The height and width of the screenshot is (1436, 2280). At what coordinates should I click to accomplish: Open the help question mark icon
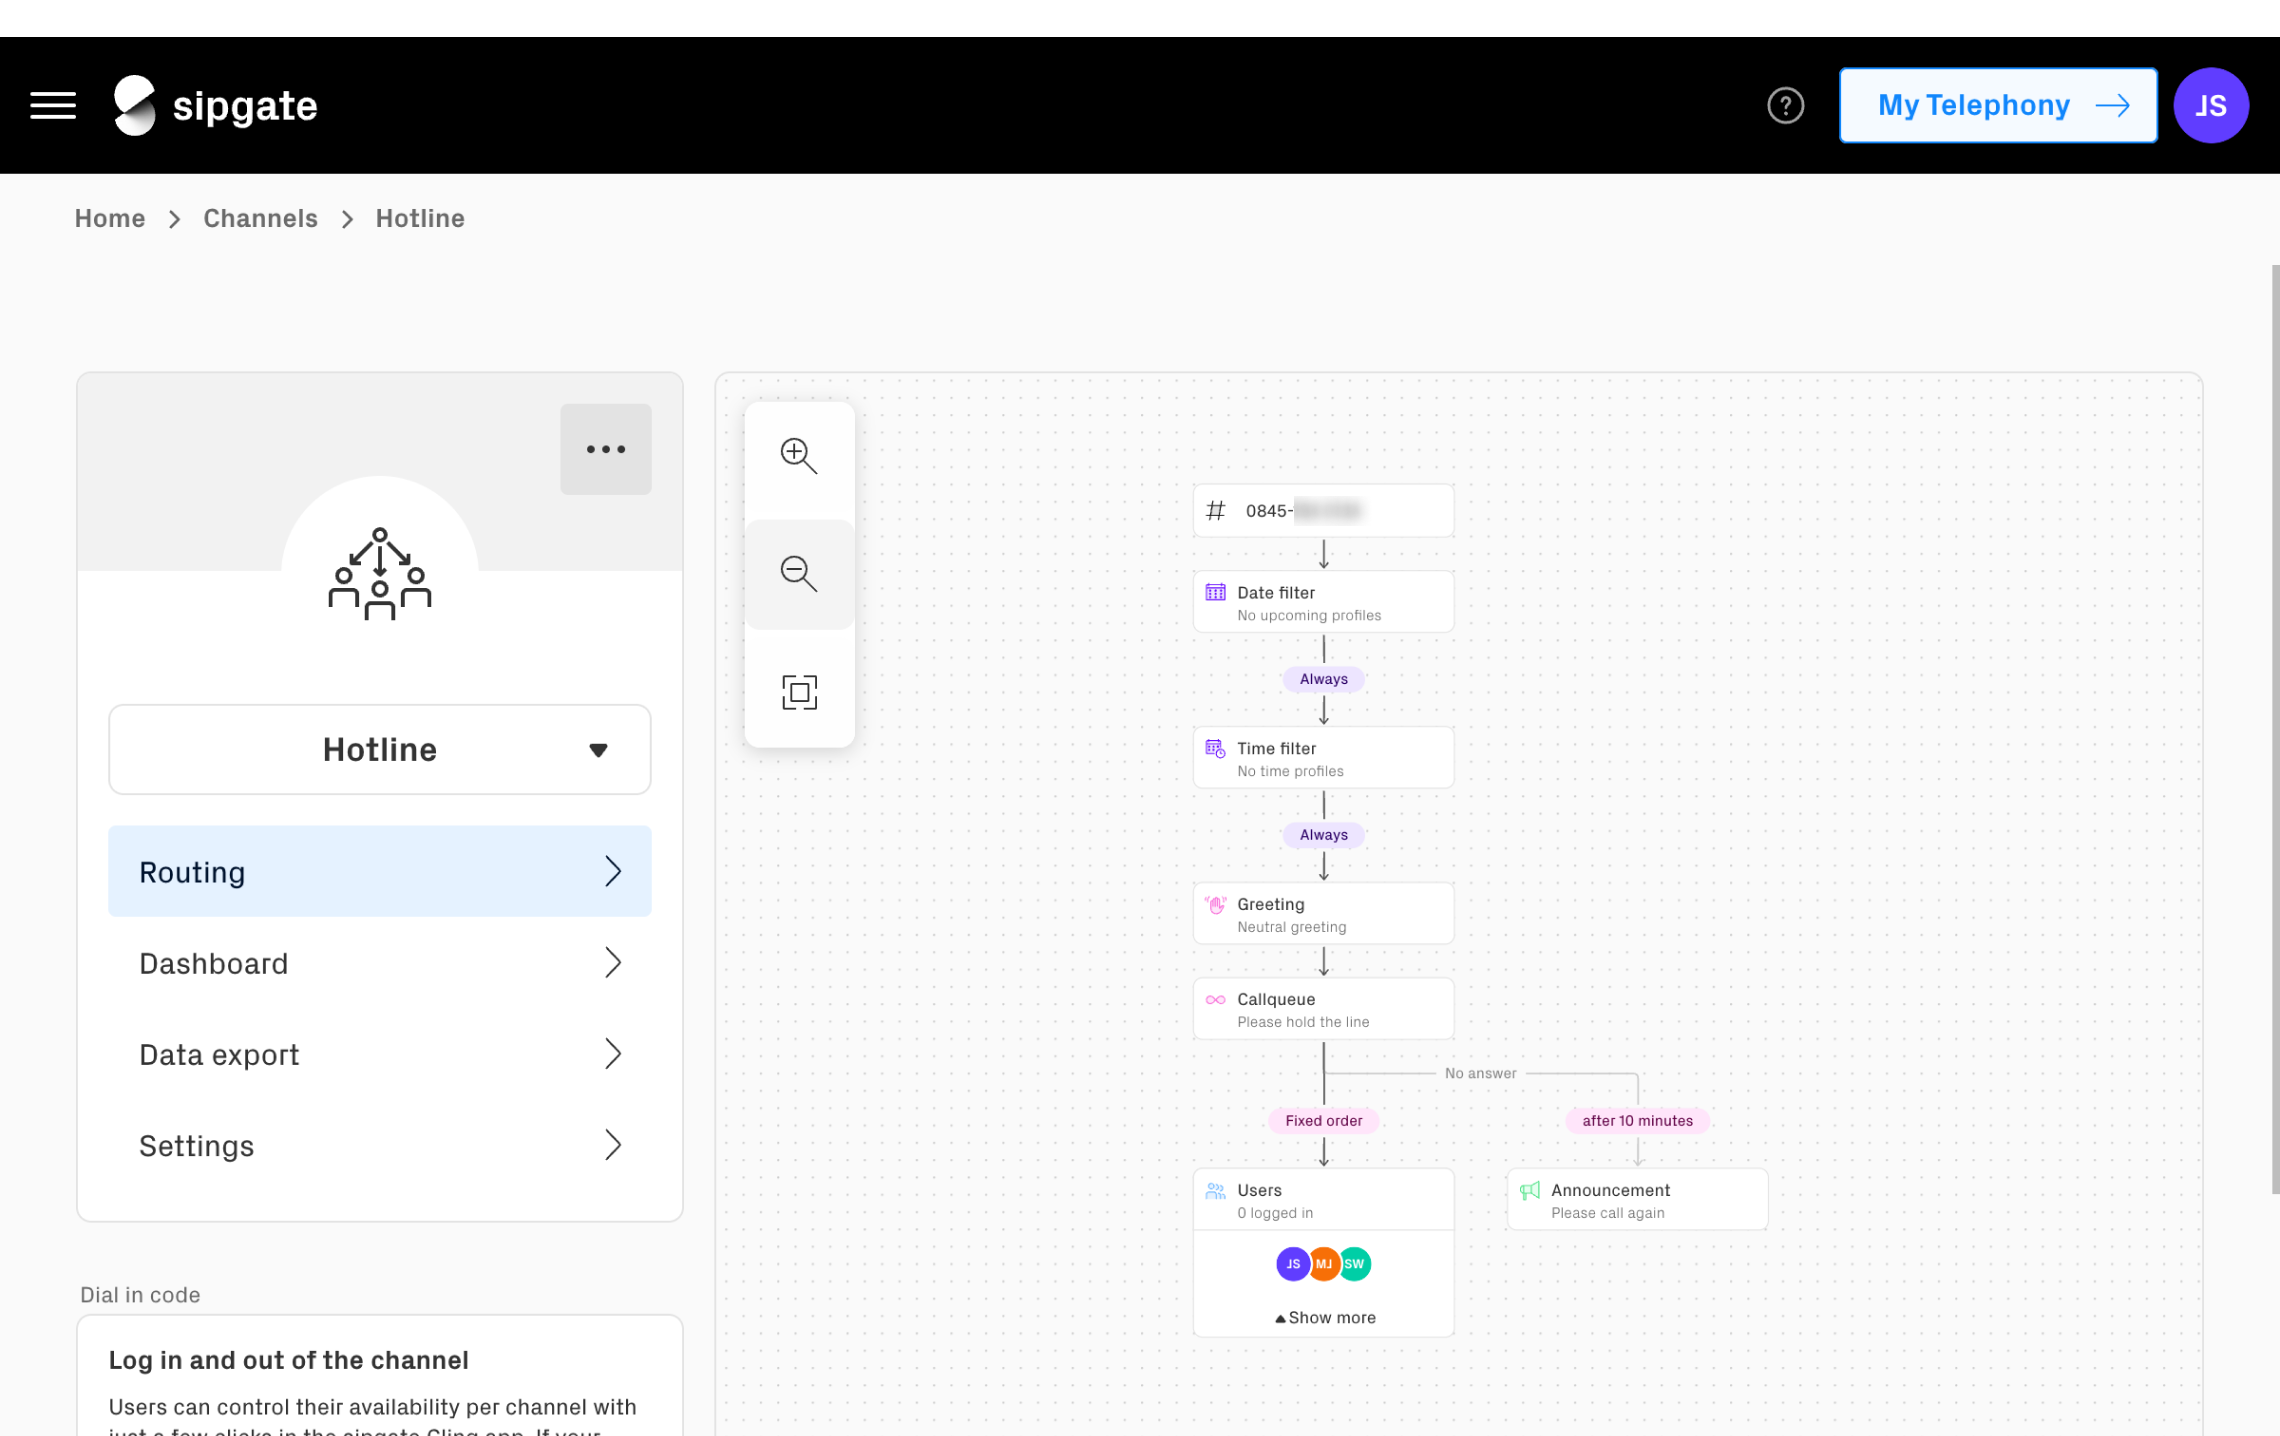(1785, 105)
